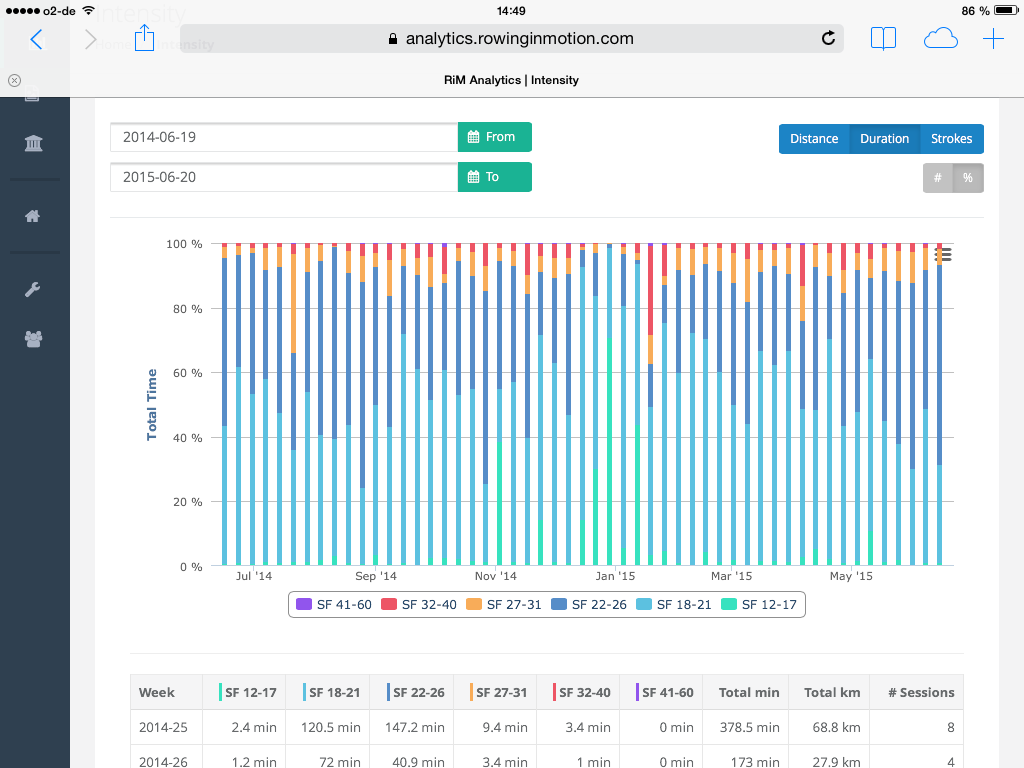Close tab with small x icon
This screenshot has width=1024, height=768.
click(14, 80)
